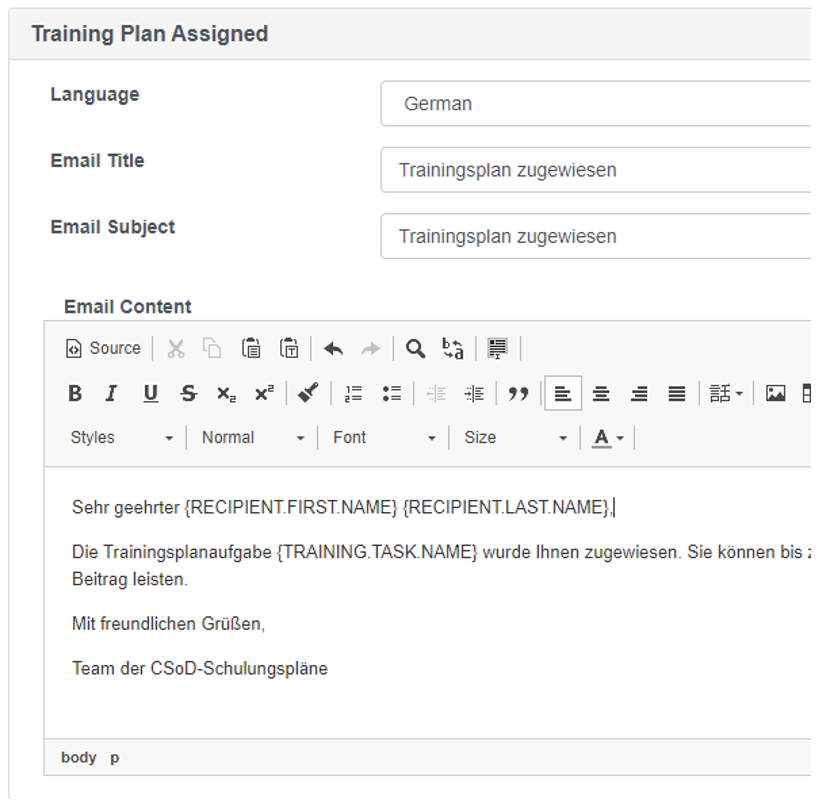Image resolution: width=822 pixels, height=800 pixels.
Task: Click the strikethrough S icon
Action: [188, 393]
